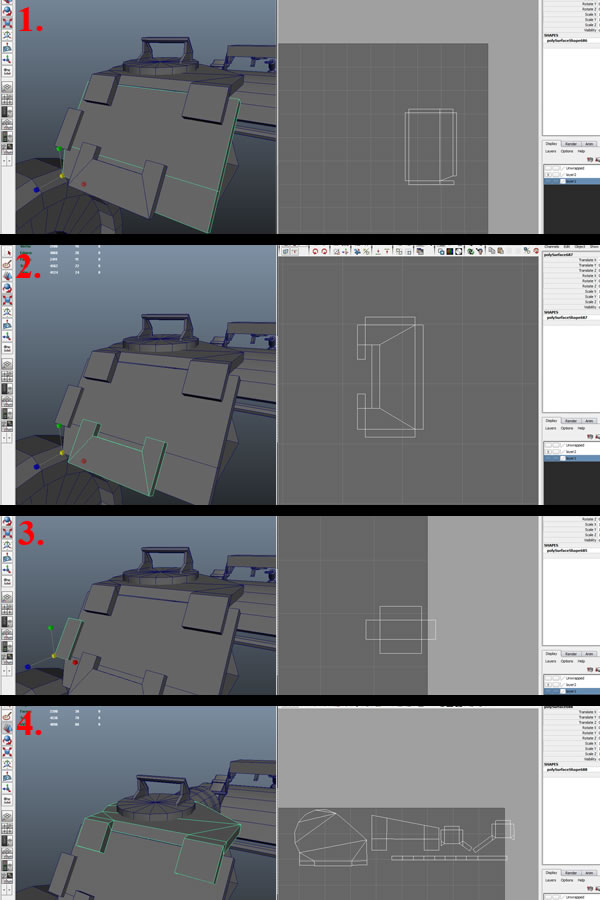Screen dimensions: 600x900
Task: Switch to the Anim tab in screenshot 4
Action: click(x=589, y=872)
